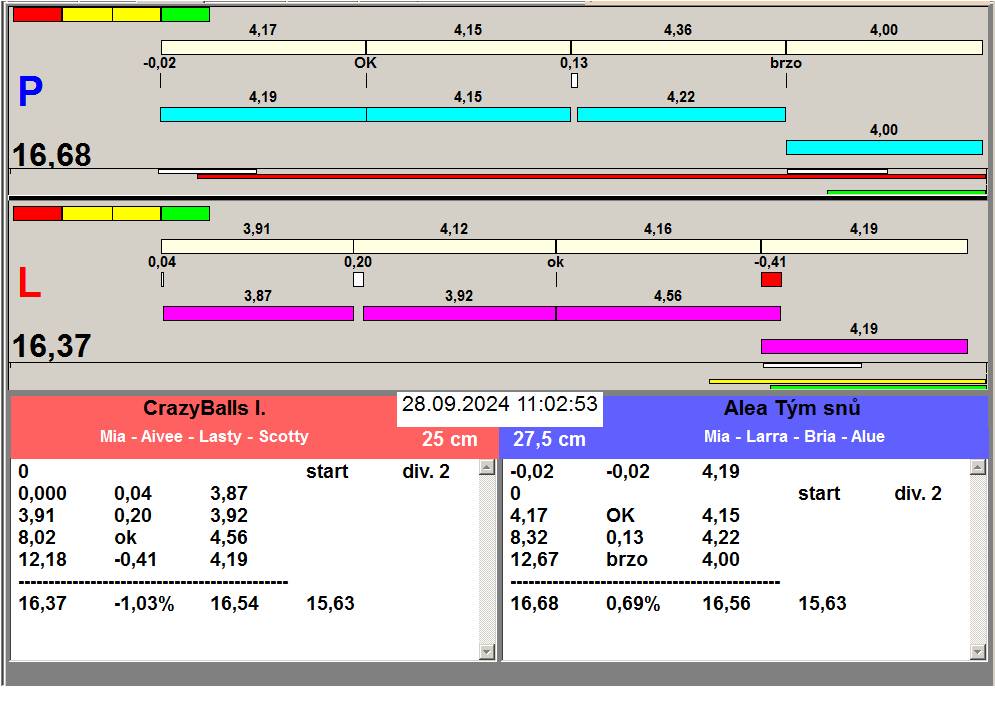Click the red start light in lane P

coord(37,15)
